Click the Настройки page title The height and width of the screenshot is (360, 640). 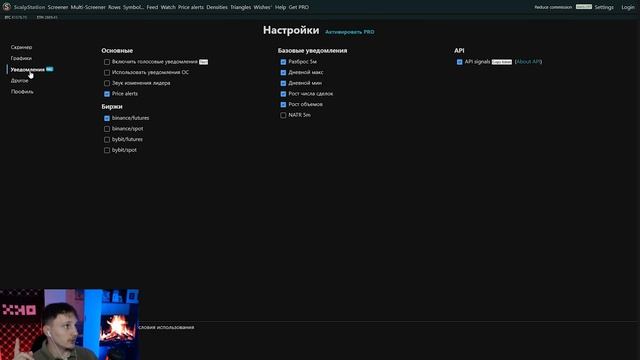pos(291,30)
